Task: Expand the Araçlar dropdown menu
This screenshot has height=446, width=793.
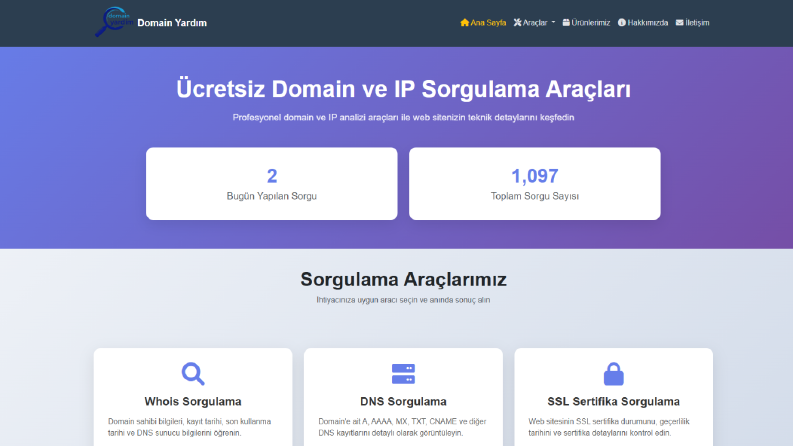Action: pos(535,23)
